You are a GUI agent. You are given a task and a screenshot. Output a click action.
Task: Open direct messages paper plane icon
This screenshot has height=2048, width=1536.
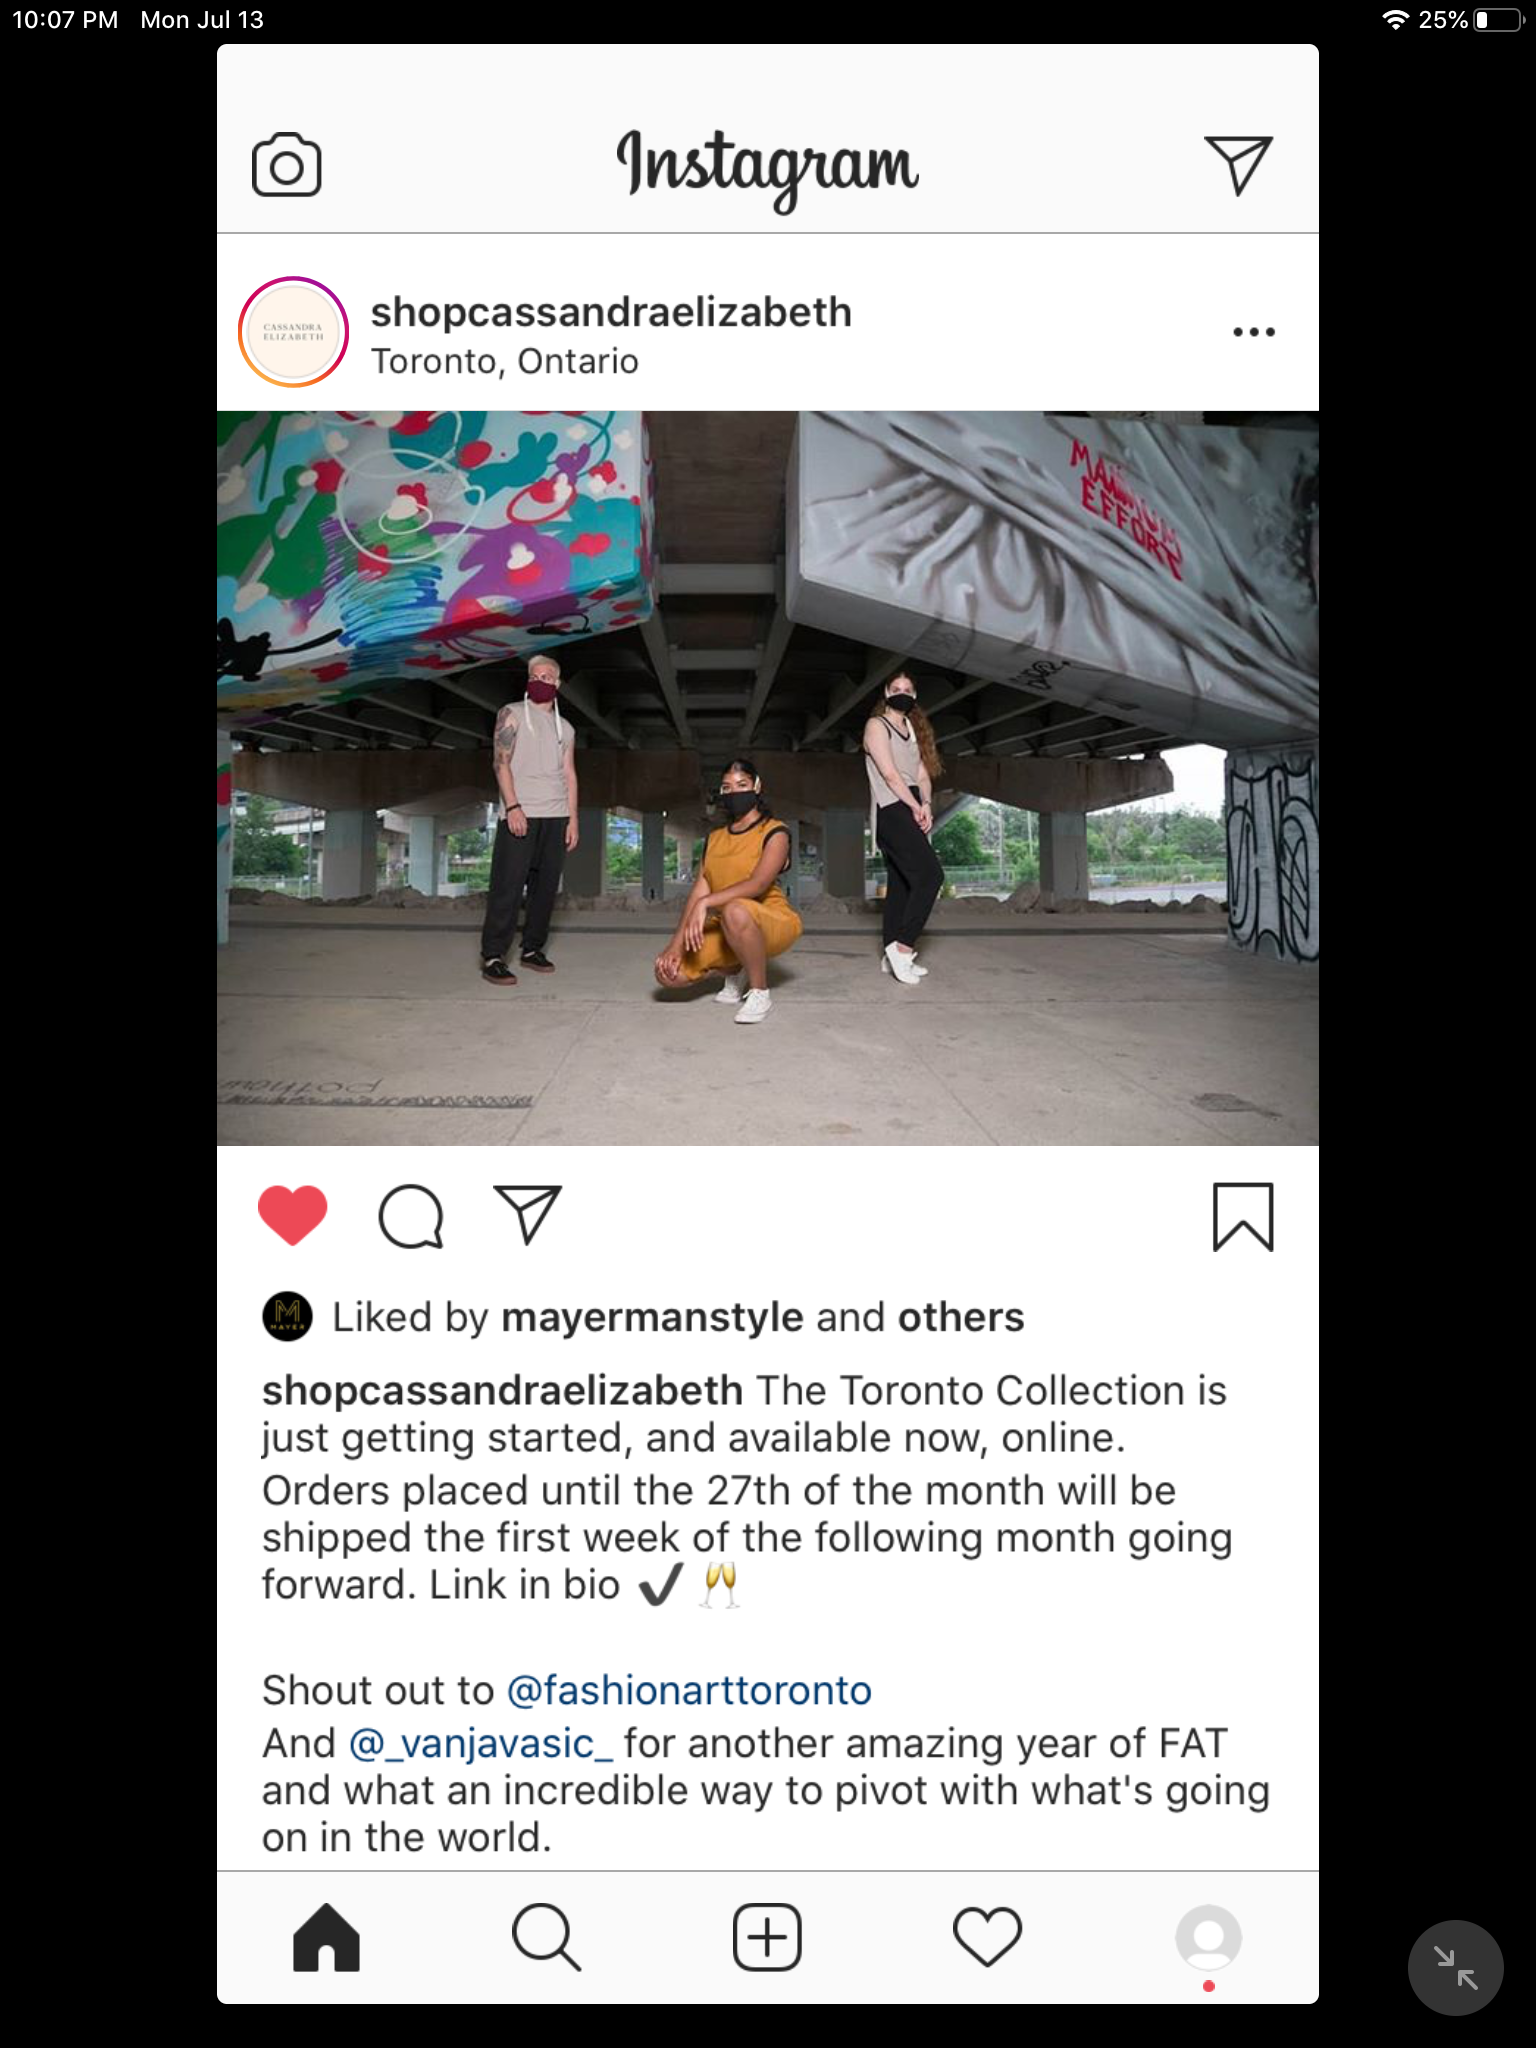(x=1238, y=165)
